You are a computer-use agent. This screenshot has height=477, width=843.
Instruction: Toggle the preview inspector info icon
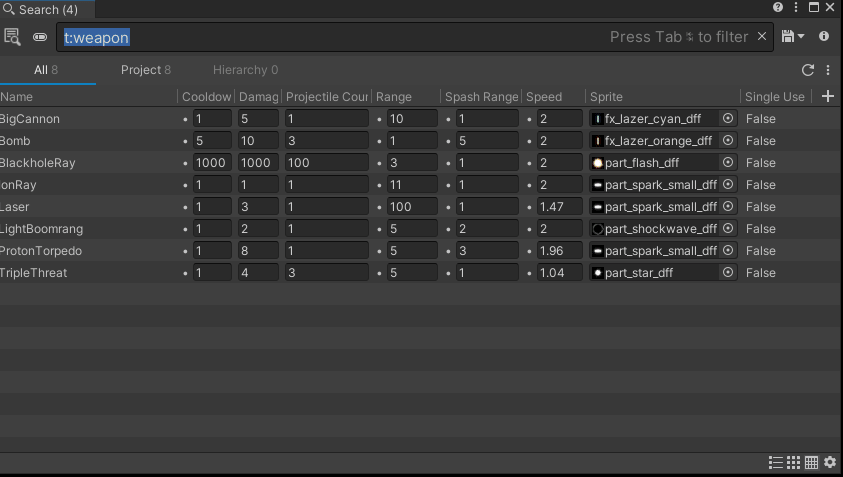[x=824, y=37]
